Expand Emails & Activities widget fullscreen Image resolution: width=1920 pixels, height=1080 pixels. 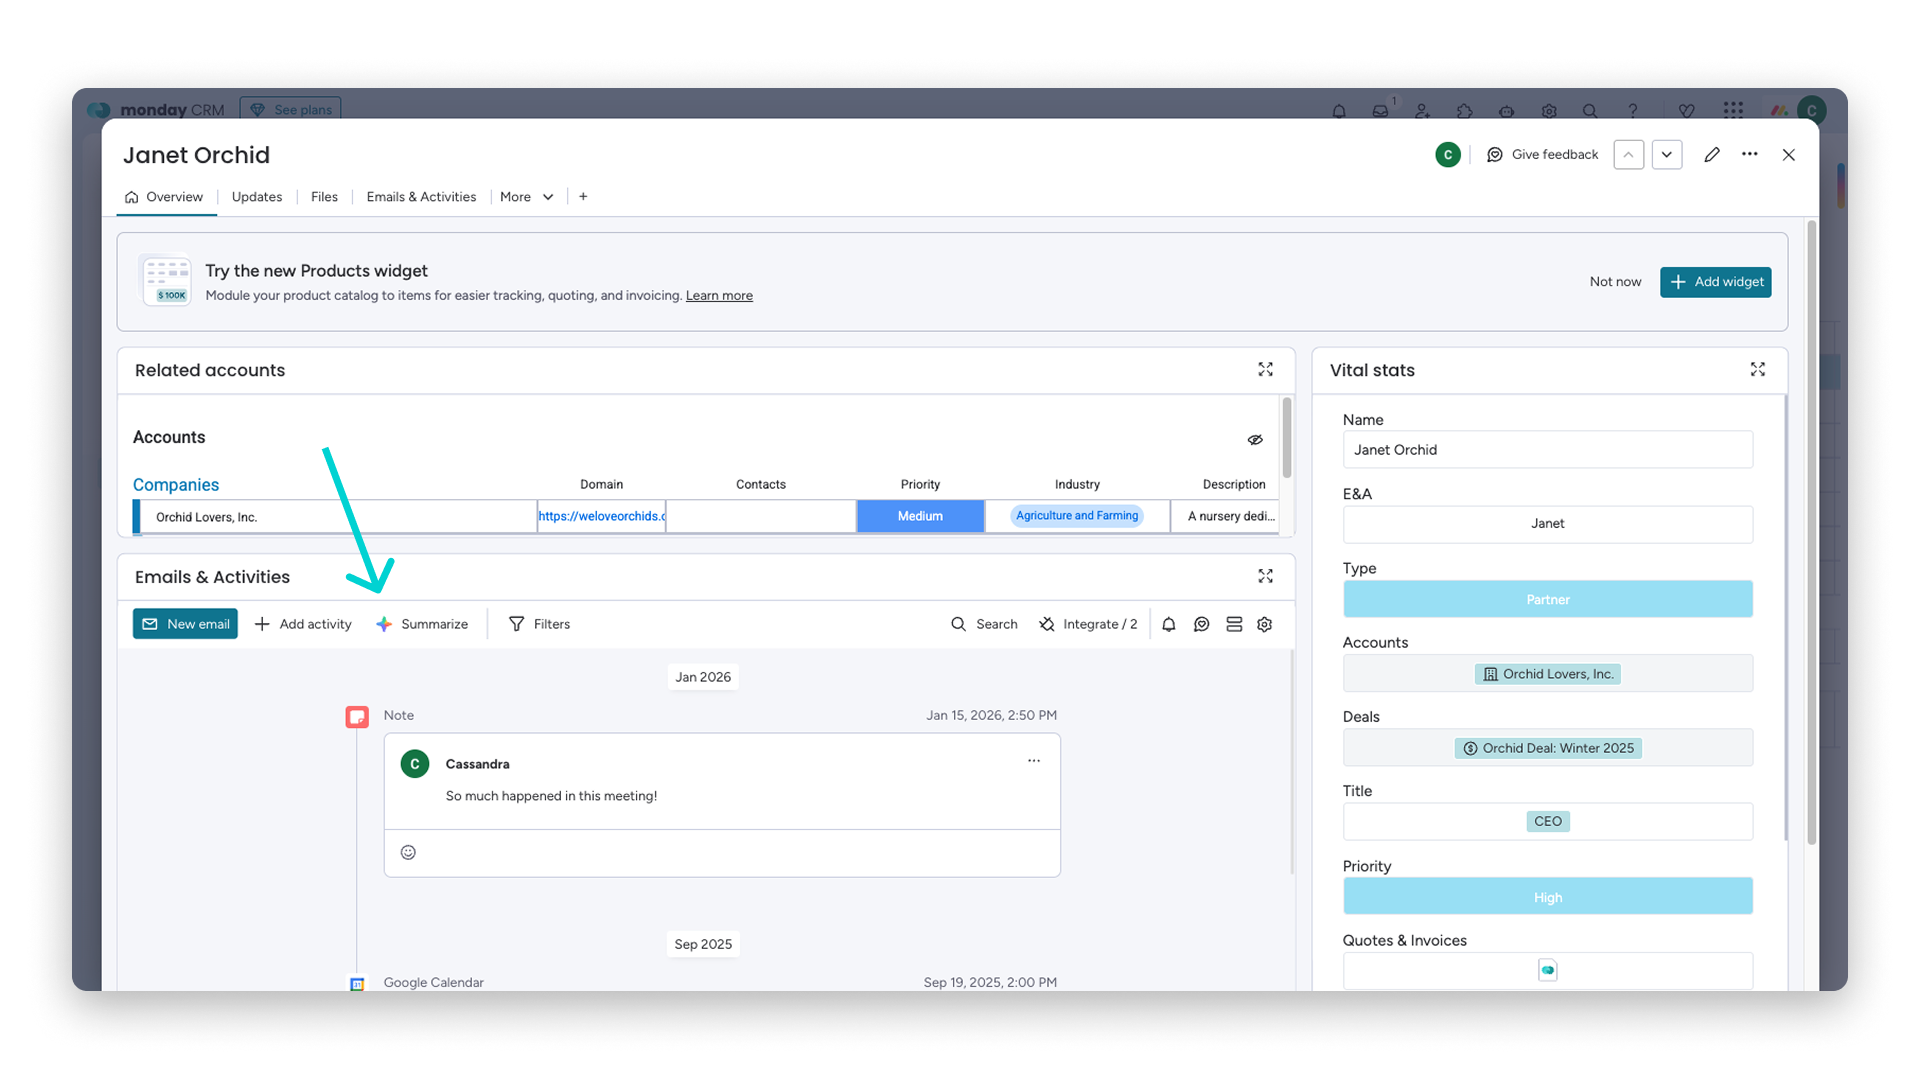[x=1266, y=577]
